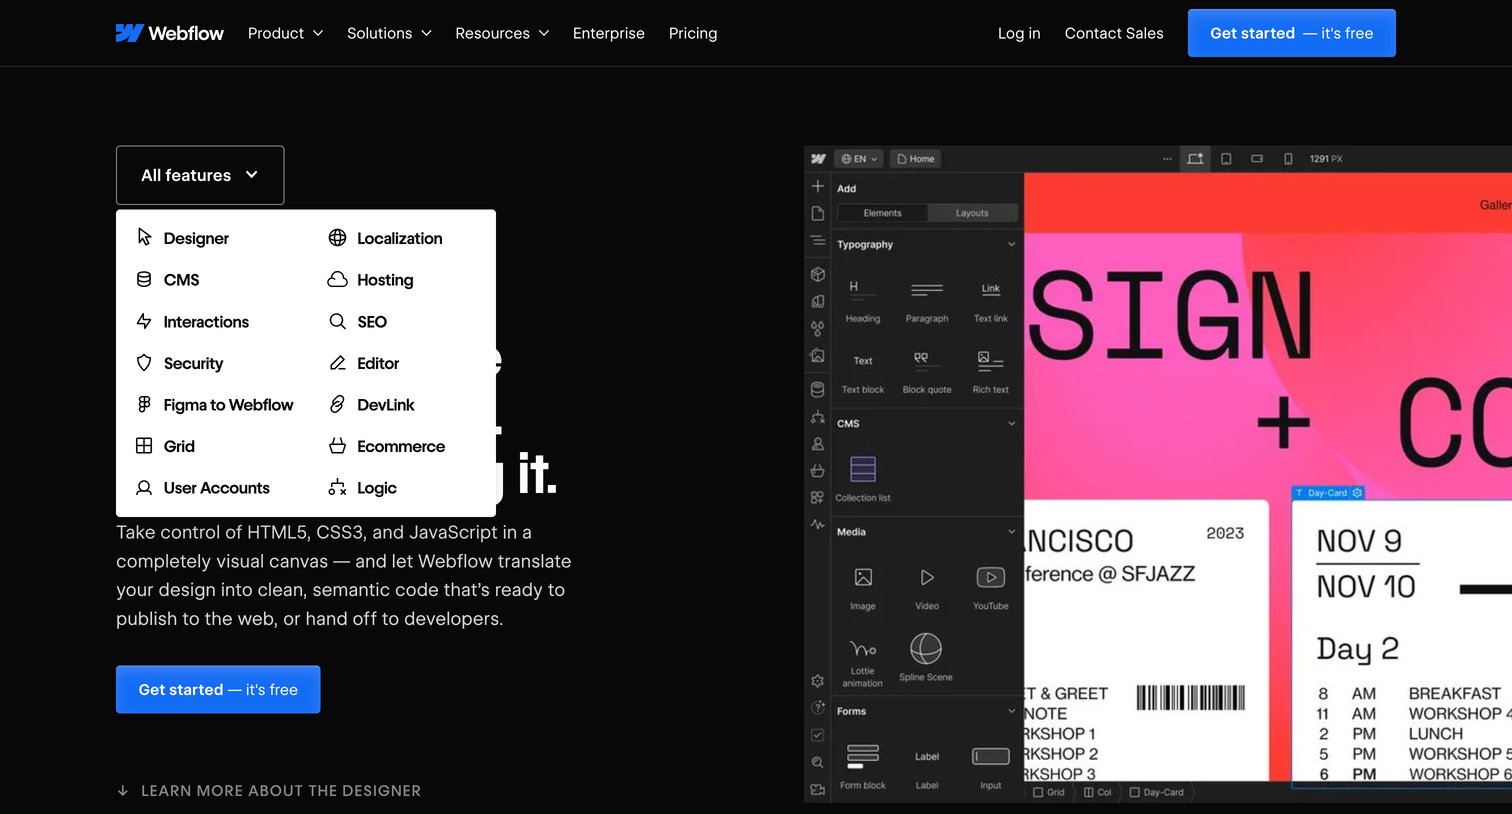Select the Collection list element
Viewport: 1512px width, 814px height.
tap(863, 478)
